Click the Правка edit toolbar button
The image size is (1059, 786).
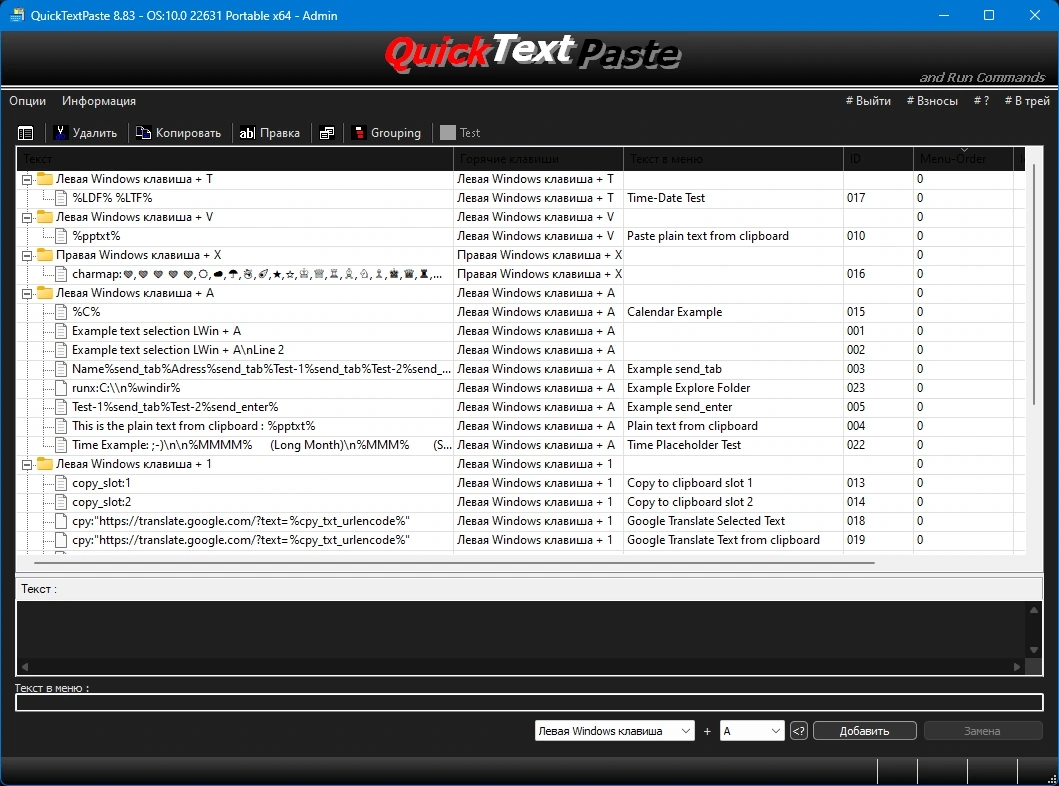tap(270, 133)
